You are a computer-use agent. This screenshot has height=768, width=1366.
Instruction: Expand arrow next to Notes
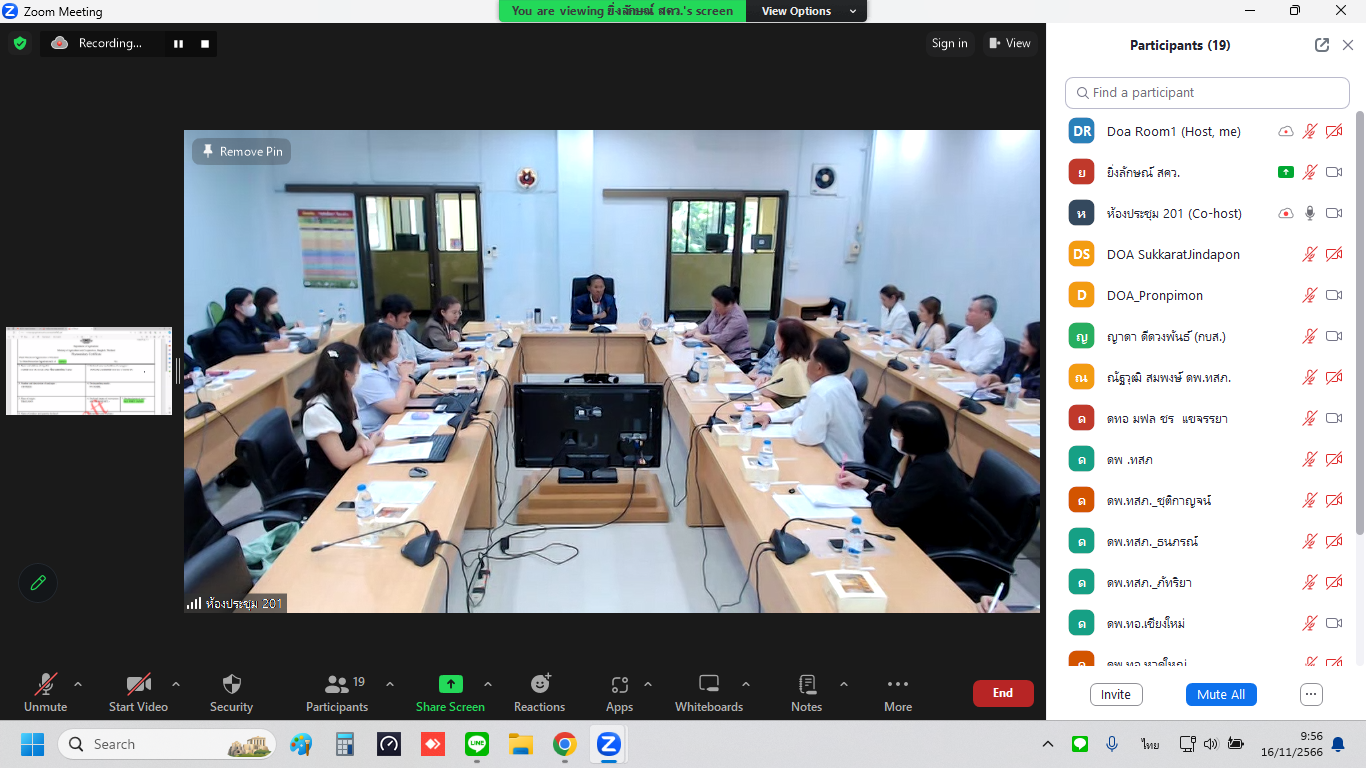click(844, 684)
